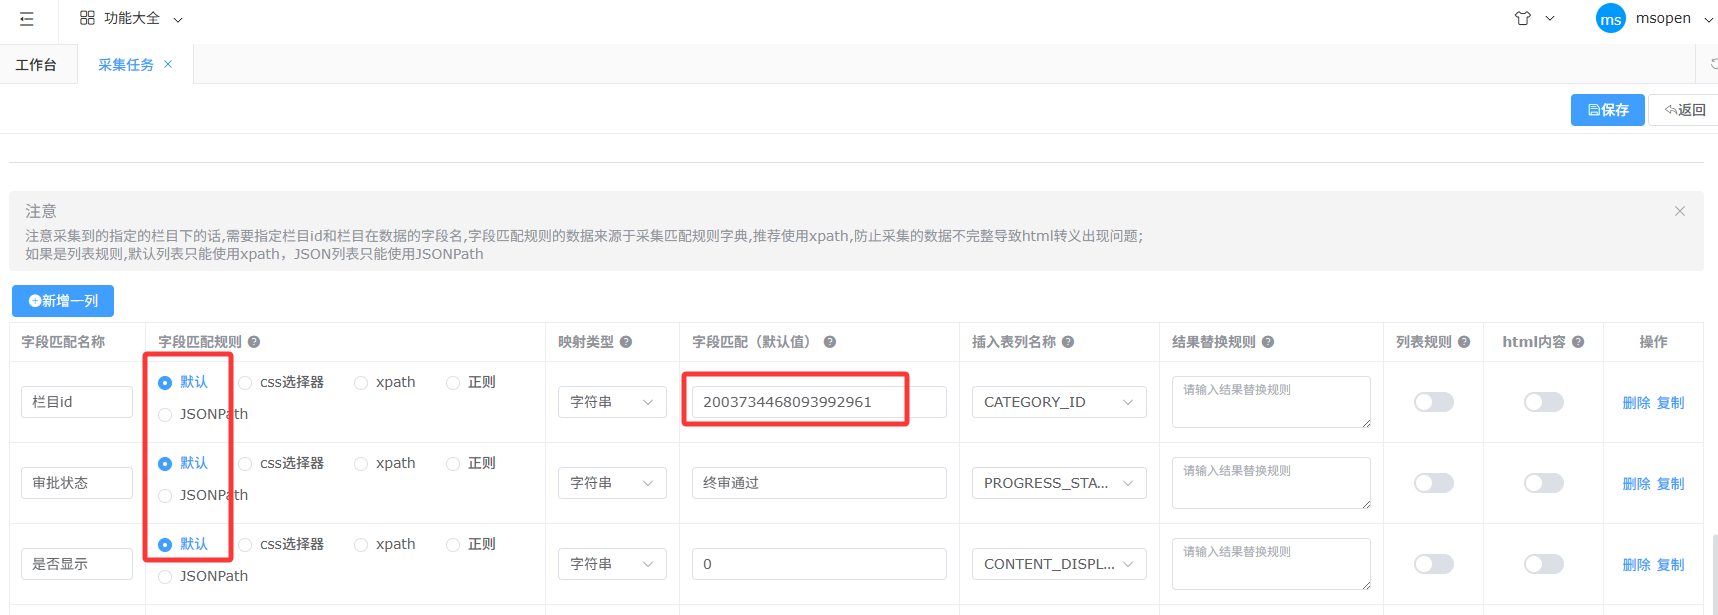Screen dimensions: 1718x615
Task: Select 正则 radio for 审批状态 row
Action: coord(453,464)
